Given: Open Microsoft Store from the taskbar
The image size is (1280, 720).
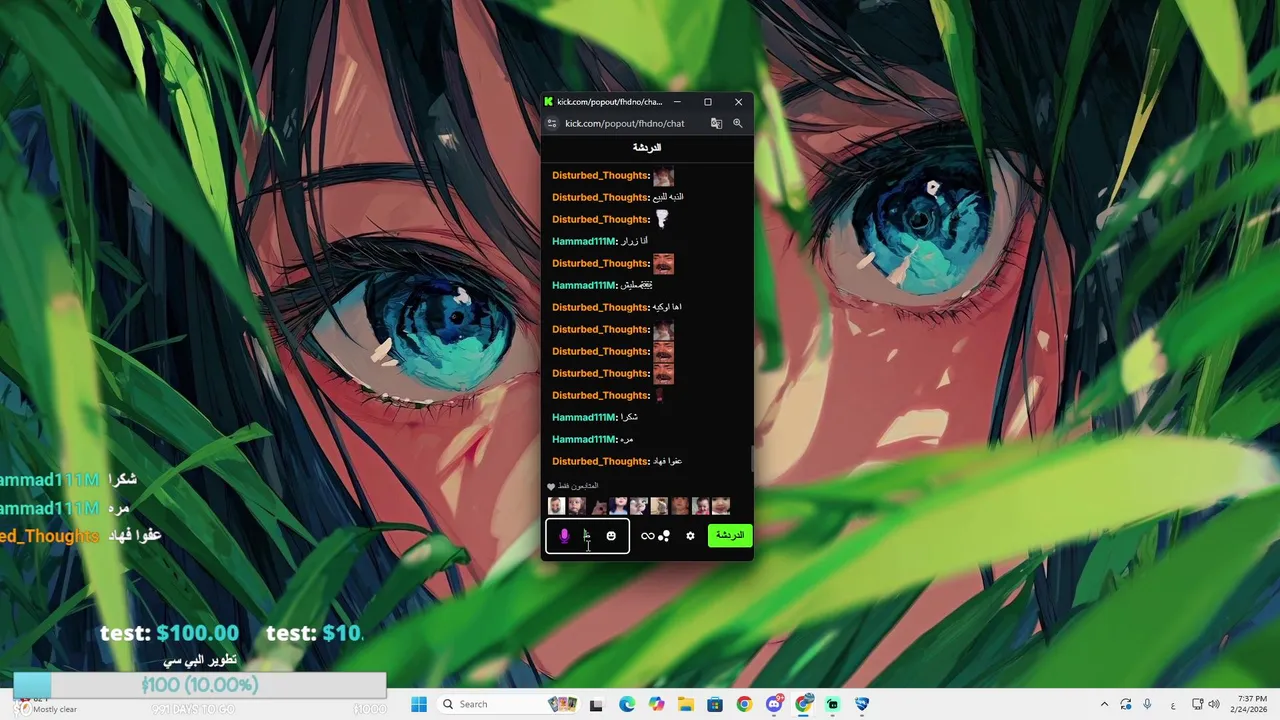Looking at the screenshot, I should 715,704.
